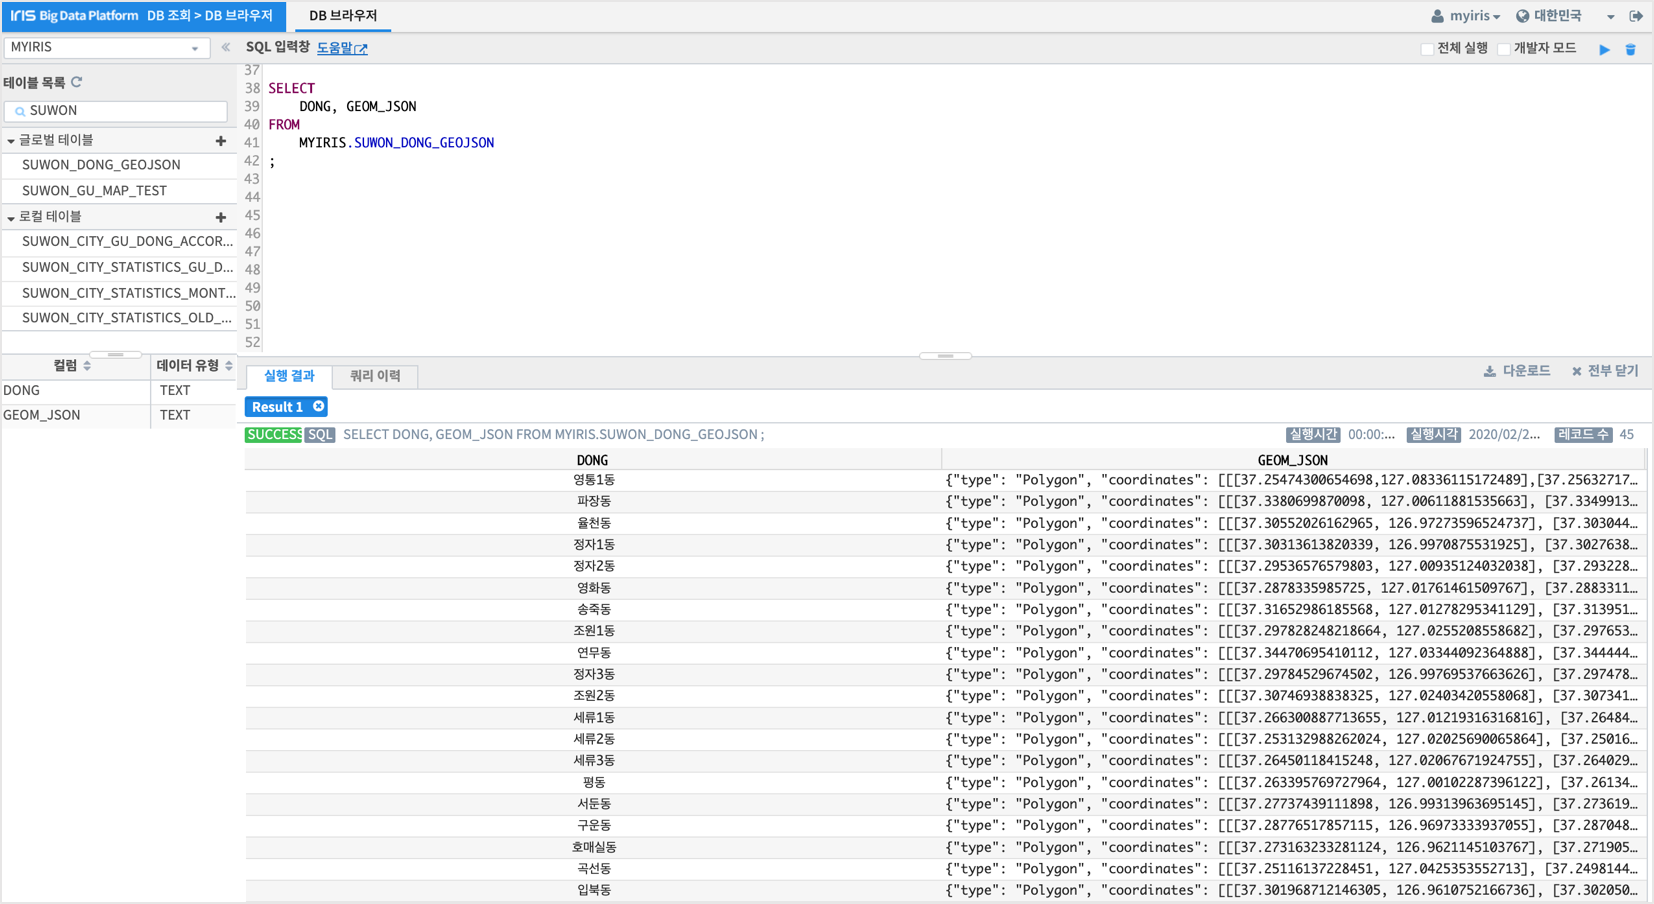Select the 입북동 result row
Image resolution: width=1654 pixels, height=904 pixels.
tap(945, 890)
